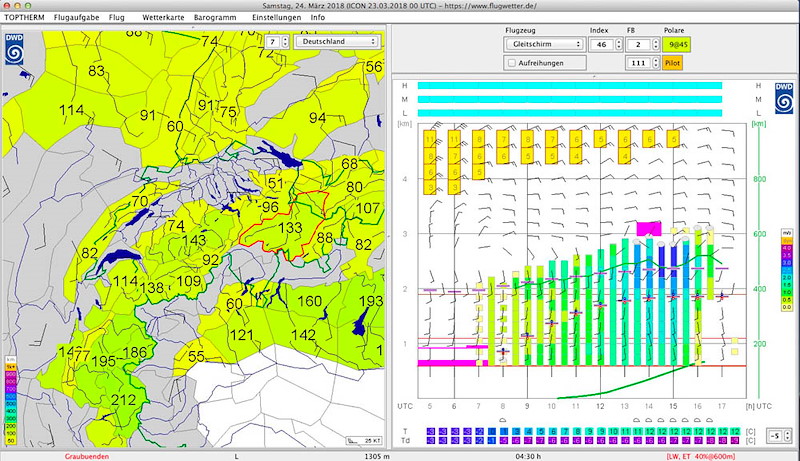Viewport: 800px width, 461px height.
Task: Click the Index value stepper arrows
Action: 619,44
